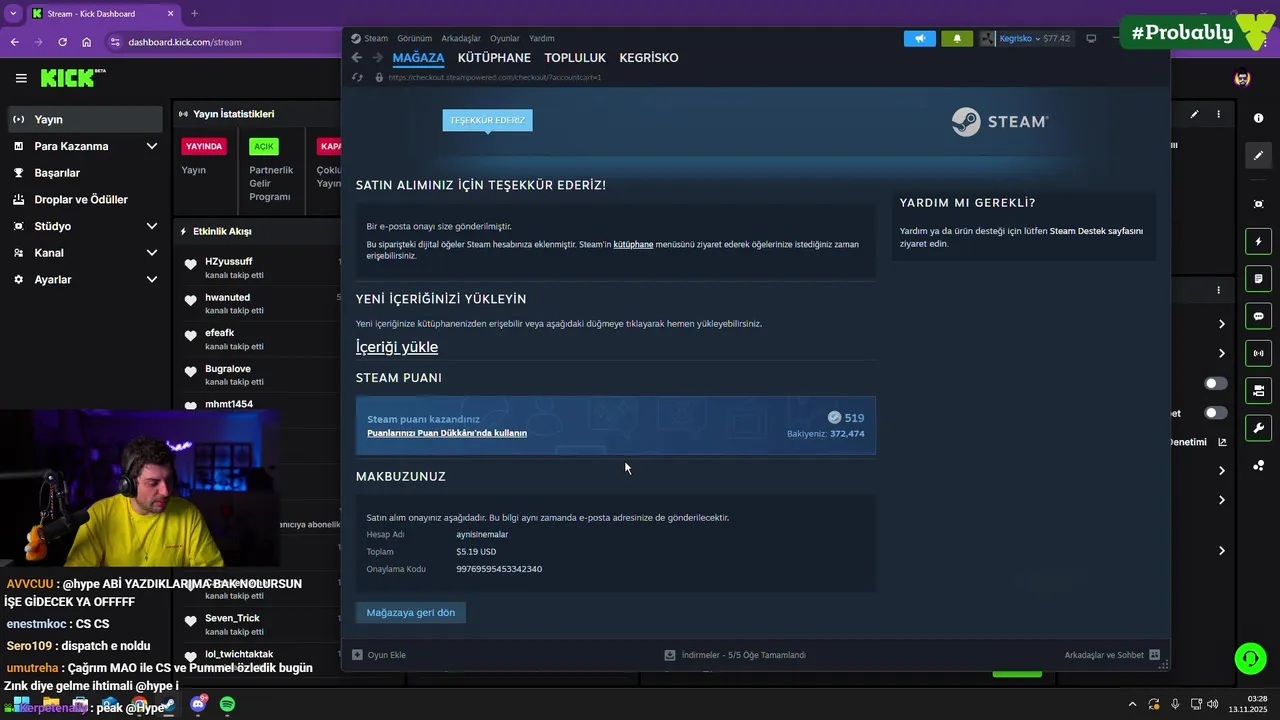
Task: Open the Oyunlar menu
Action: click(x=505, y=38)
